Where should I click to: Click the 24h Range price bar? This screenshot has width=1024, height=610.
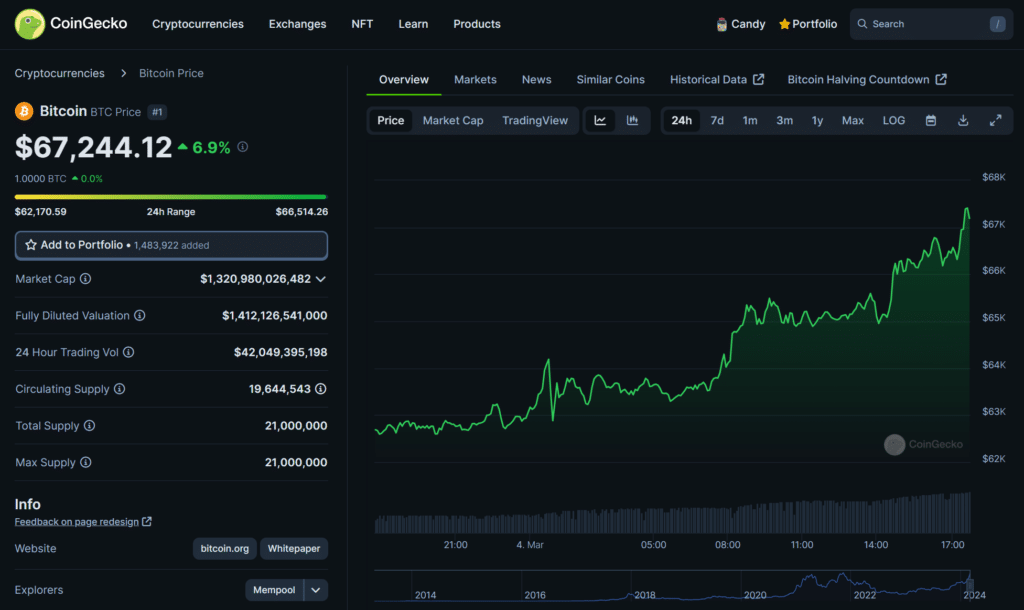(x=170, y=197)
